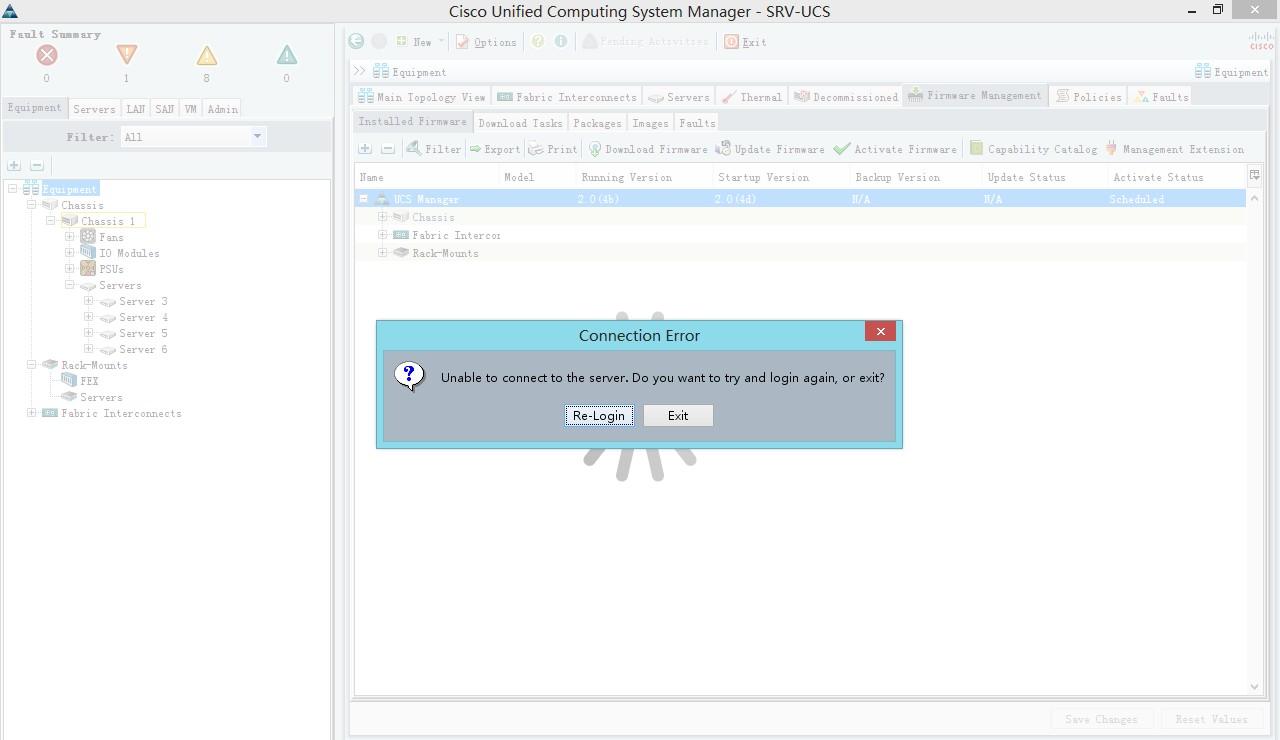This screenshot has height=740, width=1280.
Task: Click Download Firmware
Action: (648, 149)
